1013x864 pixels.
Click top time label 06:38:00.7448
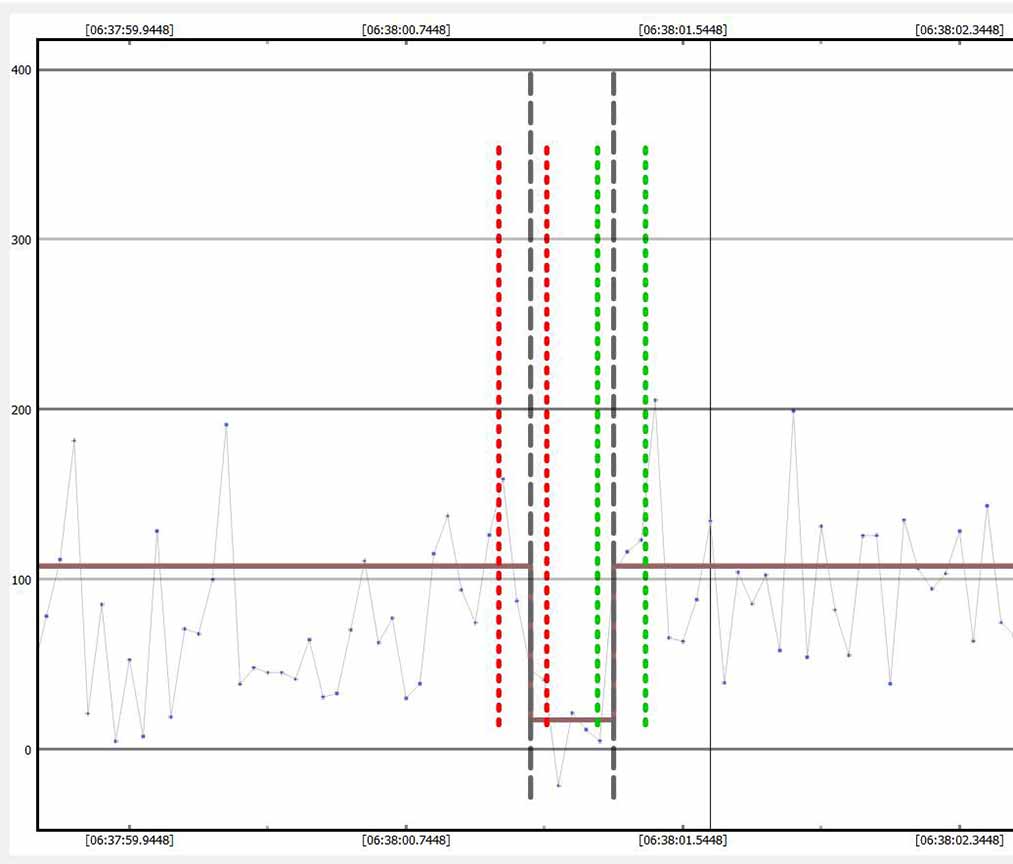(405, 30)
